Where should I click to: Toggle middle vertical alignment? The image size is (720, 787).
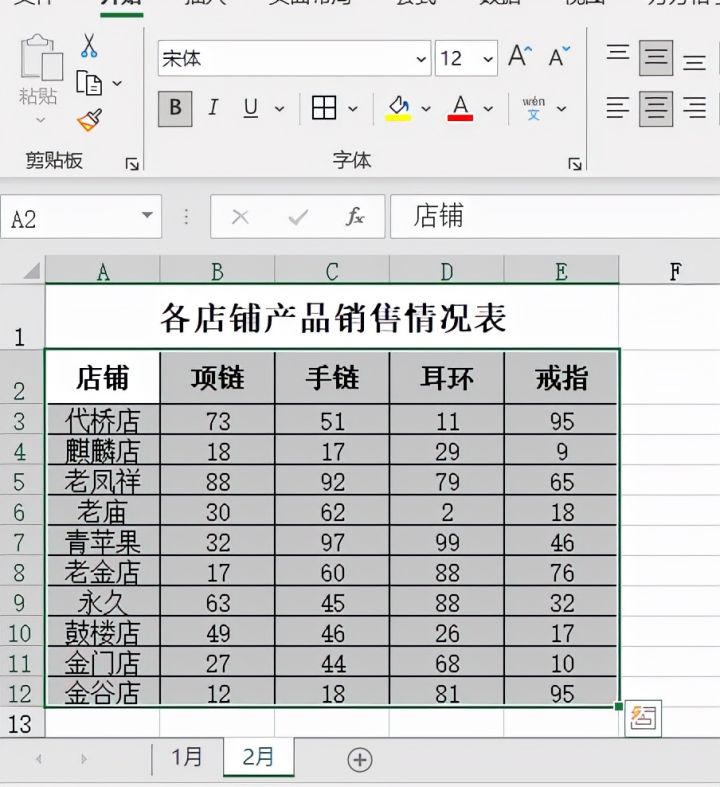656,58
